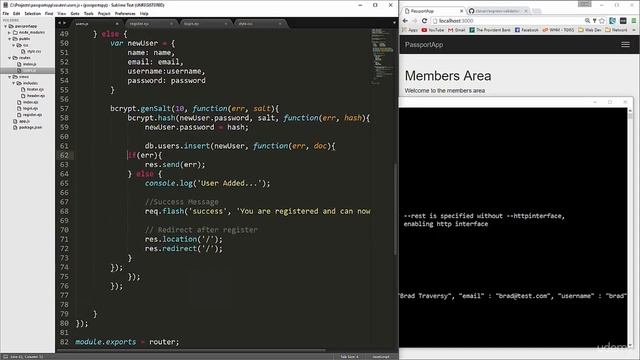The height and width of the screenshot is (360, 640).
Task: Close the login.ejs editor tab
Action: [226, 24]
